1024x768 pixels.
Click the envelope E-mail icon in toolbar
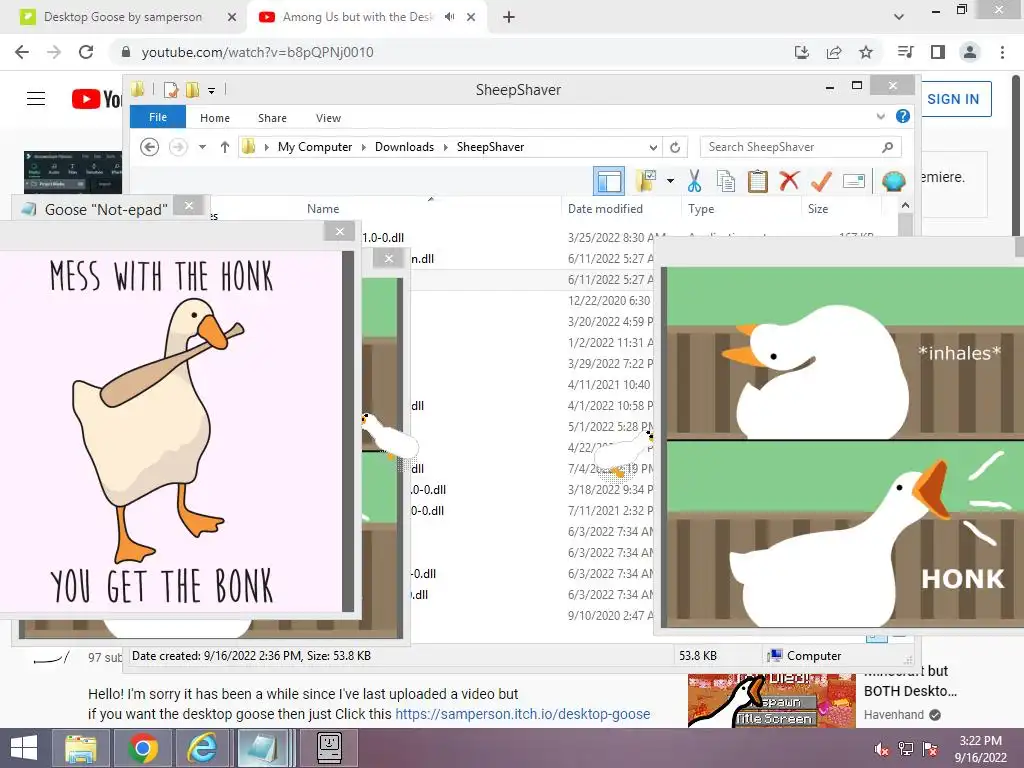[x=854, y=181]
